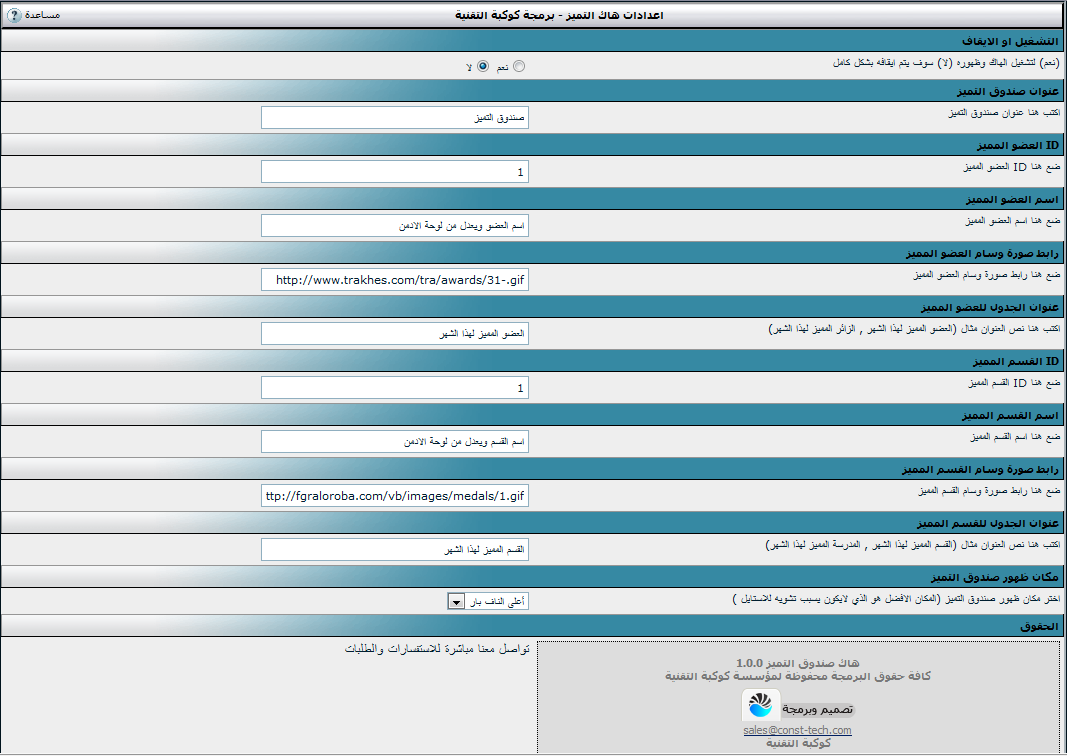Click the featured member ID input field
Image resolution: width=1067 pixels, height=756 pixels.
(395, 171)
